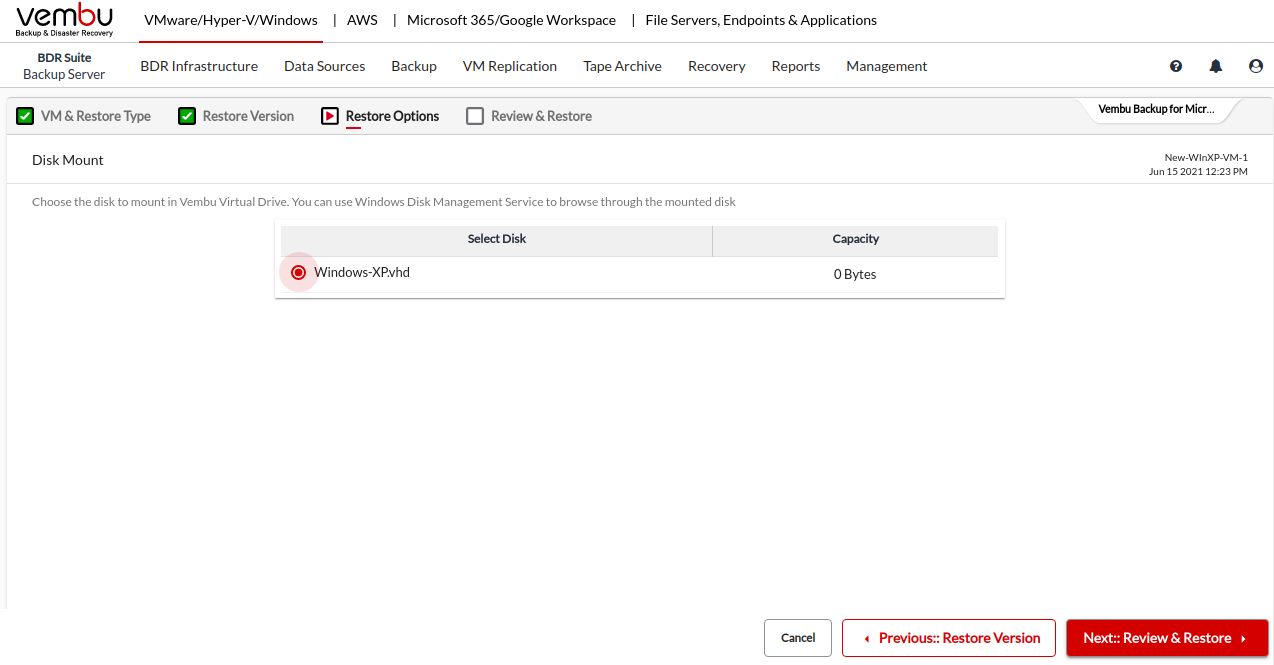Screen dimensions: 1274x665
Task: Select the Windows-XP.vhd disk radio button
Action: click(x=298, y=272)
